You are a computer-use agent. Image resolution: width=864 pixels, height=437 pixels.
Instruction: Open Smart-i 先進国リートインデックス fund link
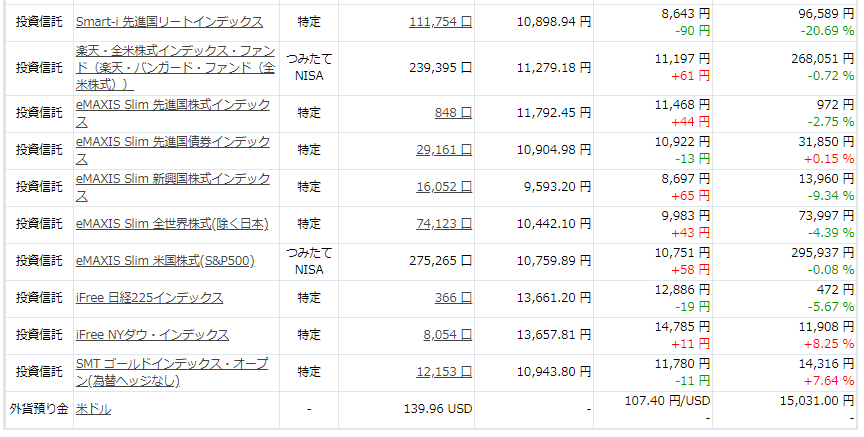pos(169,22)
